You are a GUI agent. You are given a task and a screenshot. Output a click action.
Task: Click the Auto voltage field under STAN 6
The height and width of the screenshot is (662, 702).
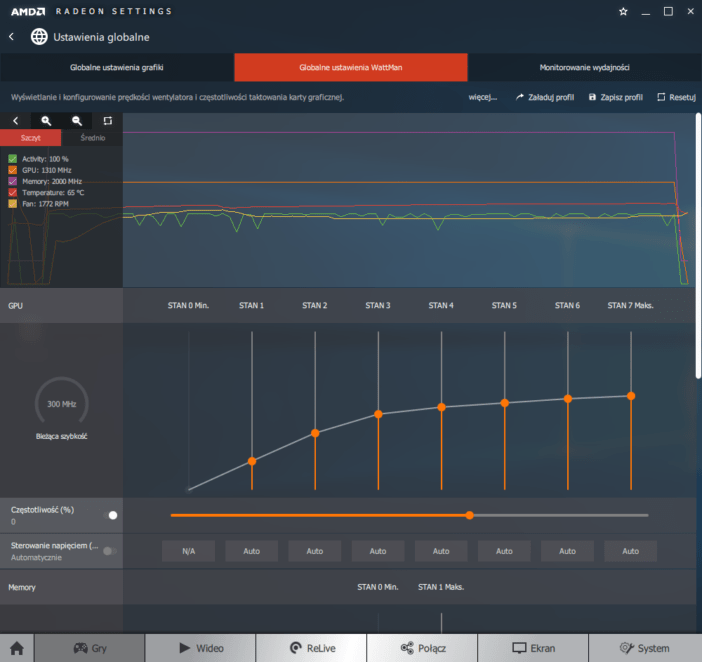567,551
